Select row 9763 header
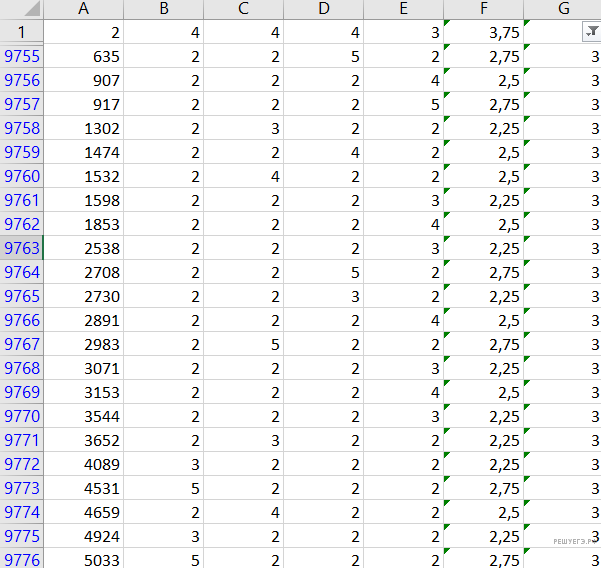601x568 pixels. coord(21,248)
